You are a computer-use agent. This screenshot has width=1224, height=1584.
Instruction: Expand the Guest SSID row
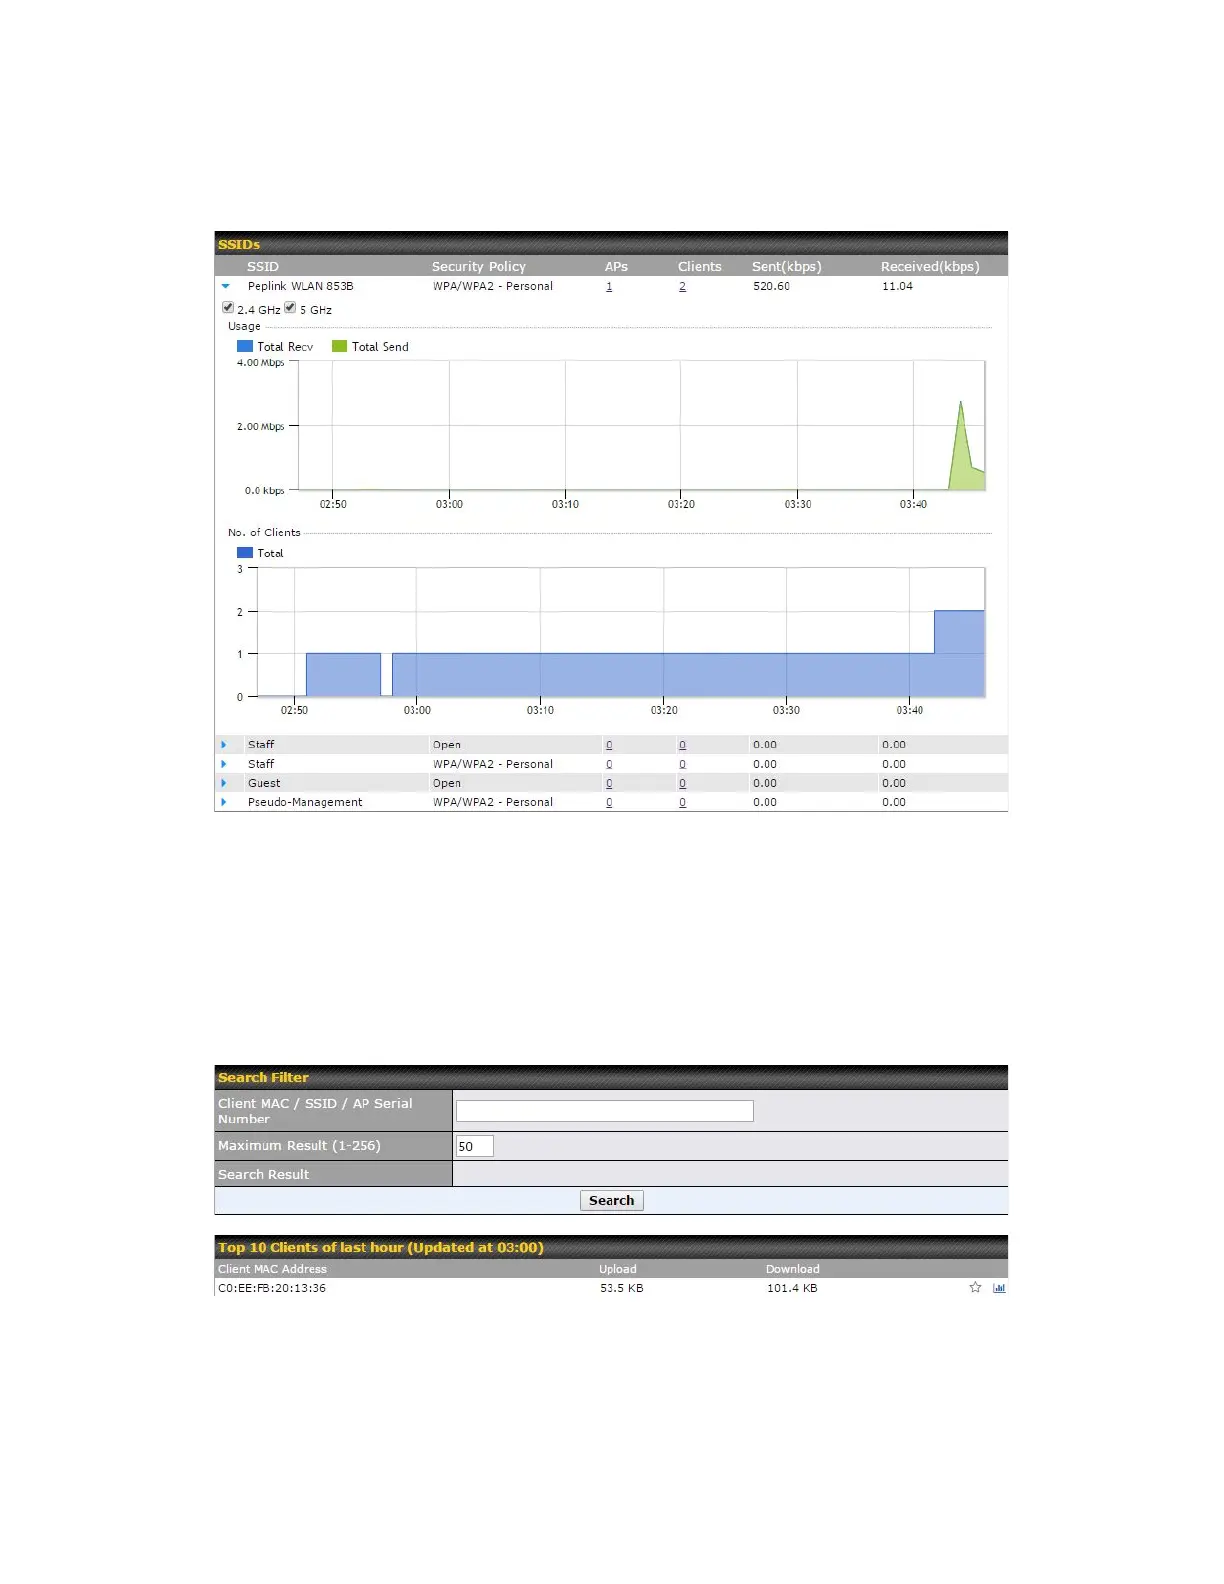223,783
